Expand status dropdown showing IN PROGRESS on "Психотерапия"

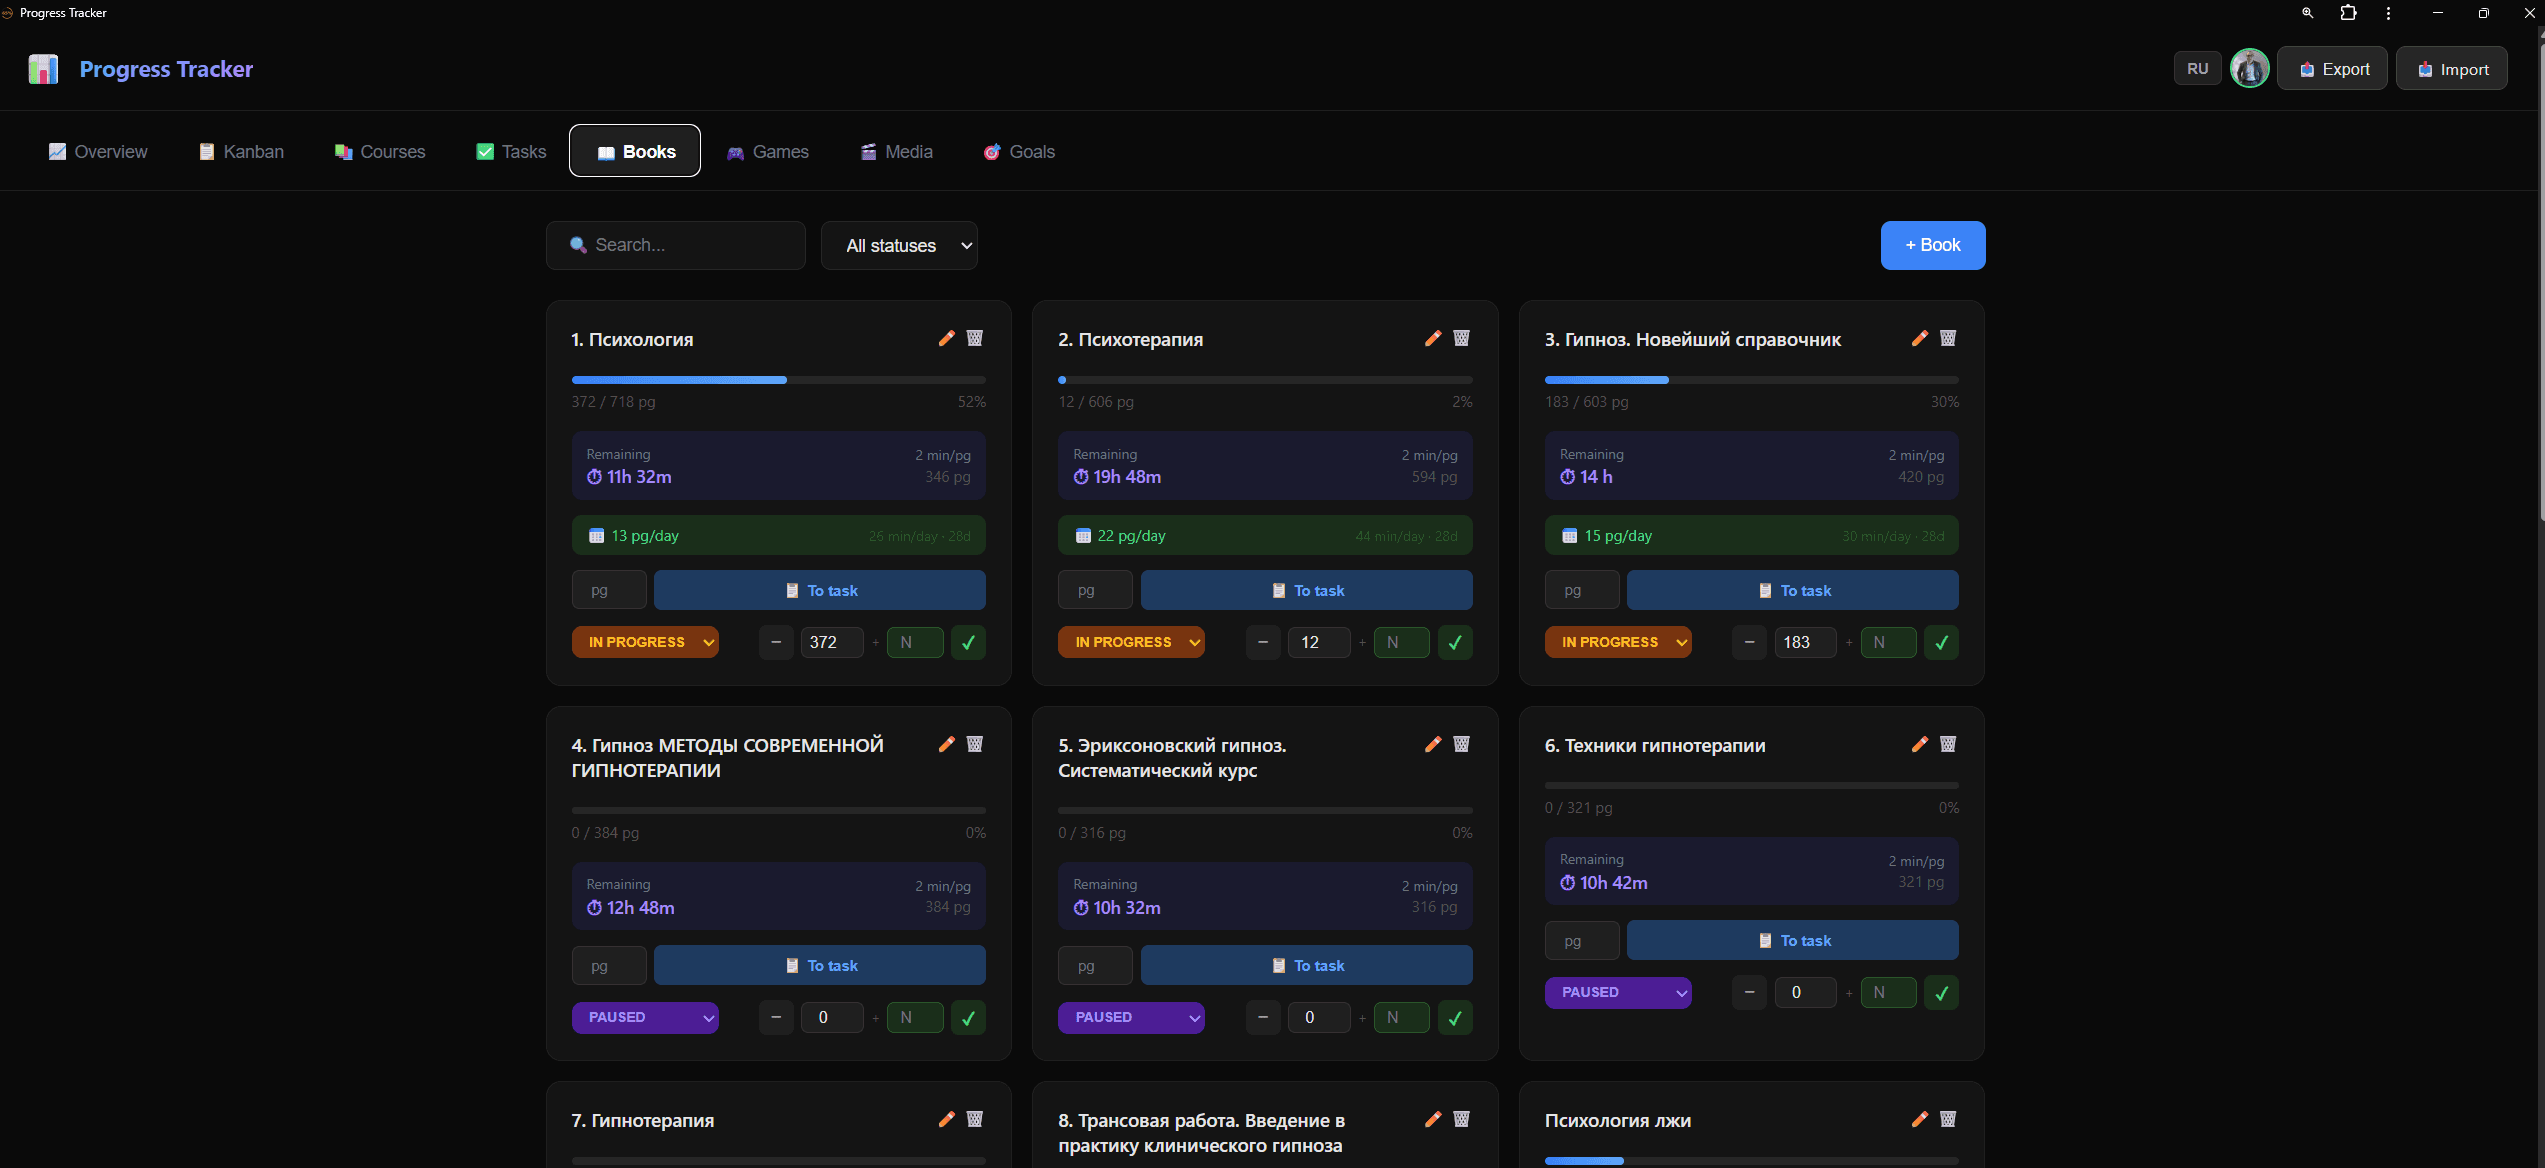tap(1131, 642)
